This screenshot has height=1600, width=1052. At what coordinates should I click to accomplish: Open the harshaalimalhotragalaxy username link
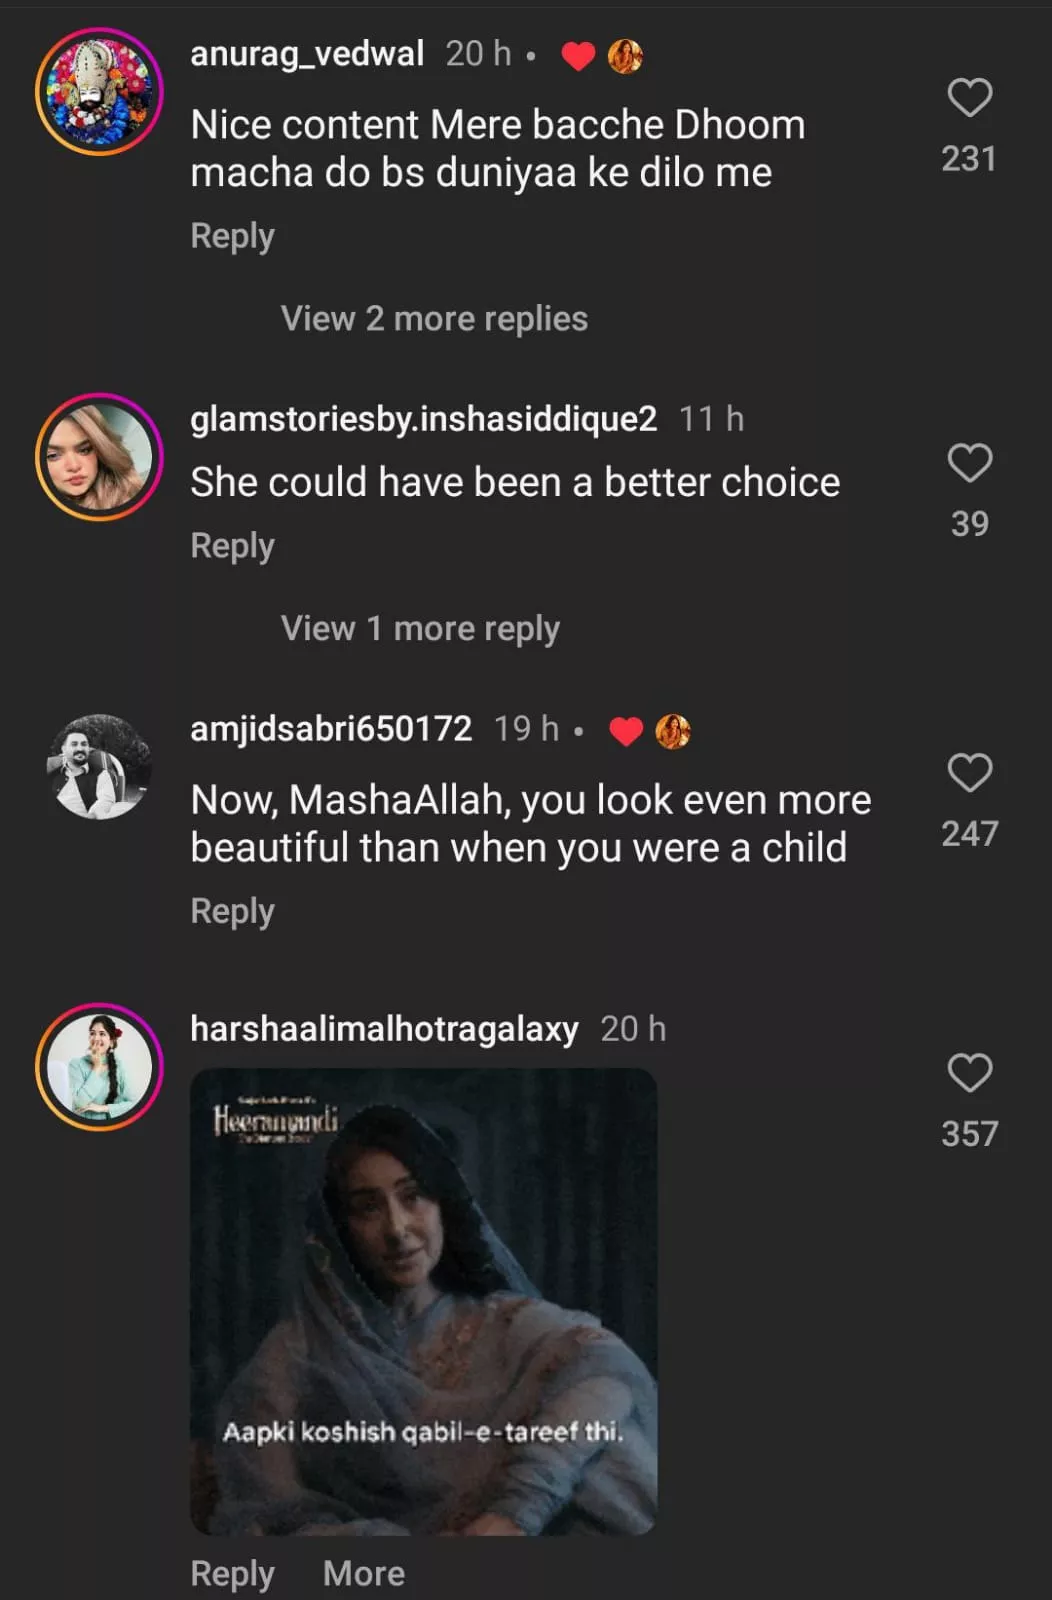384,1029
